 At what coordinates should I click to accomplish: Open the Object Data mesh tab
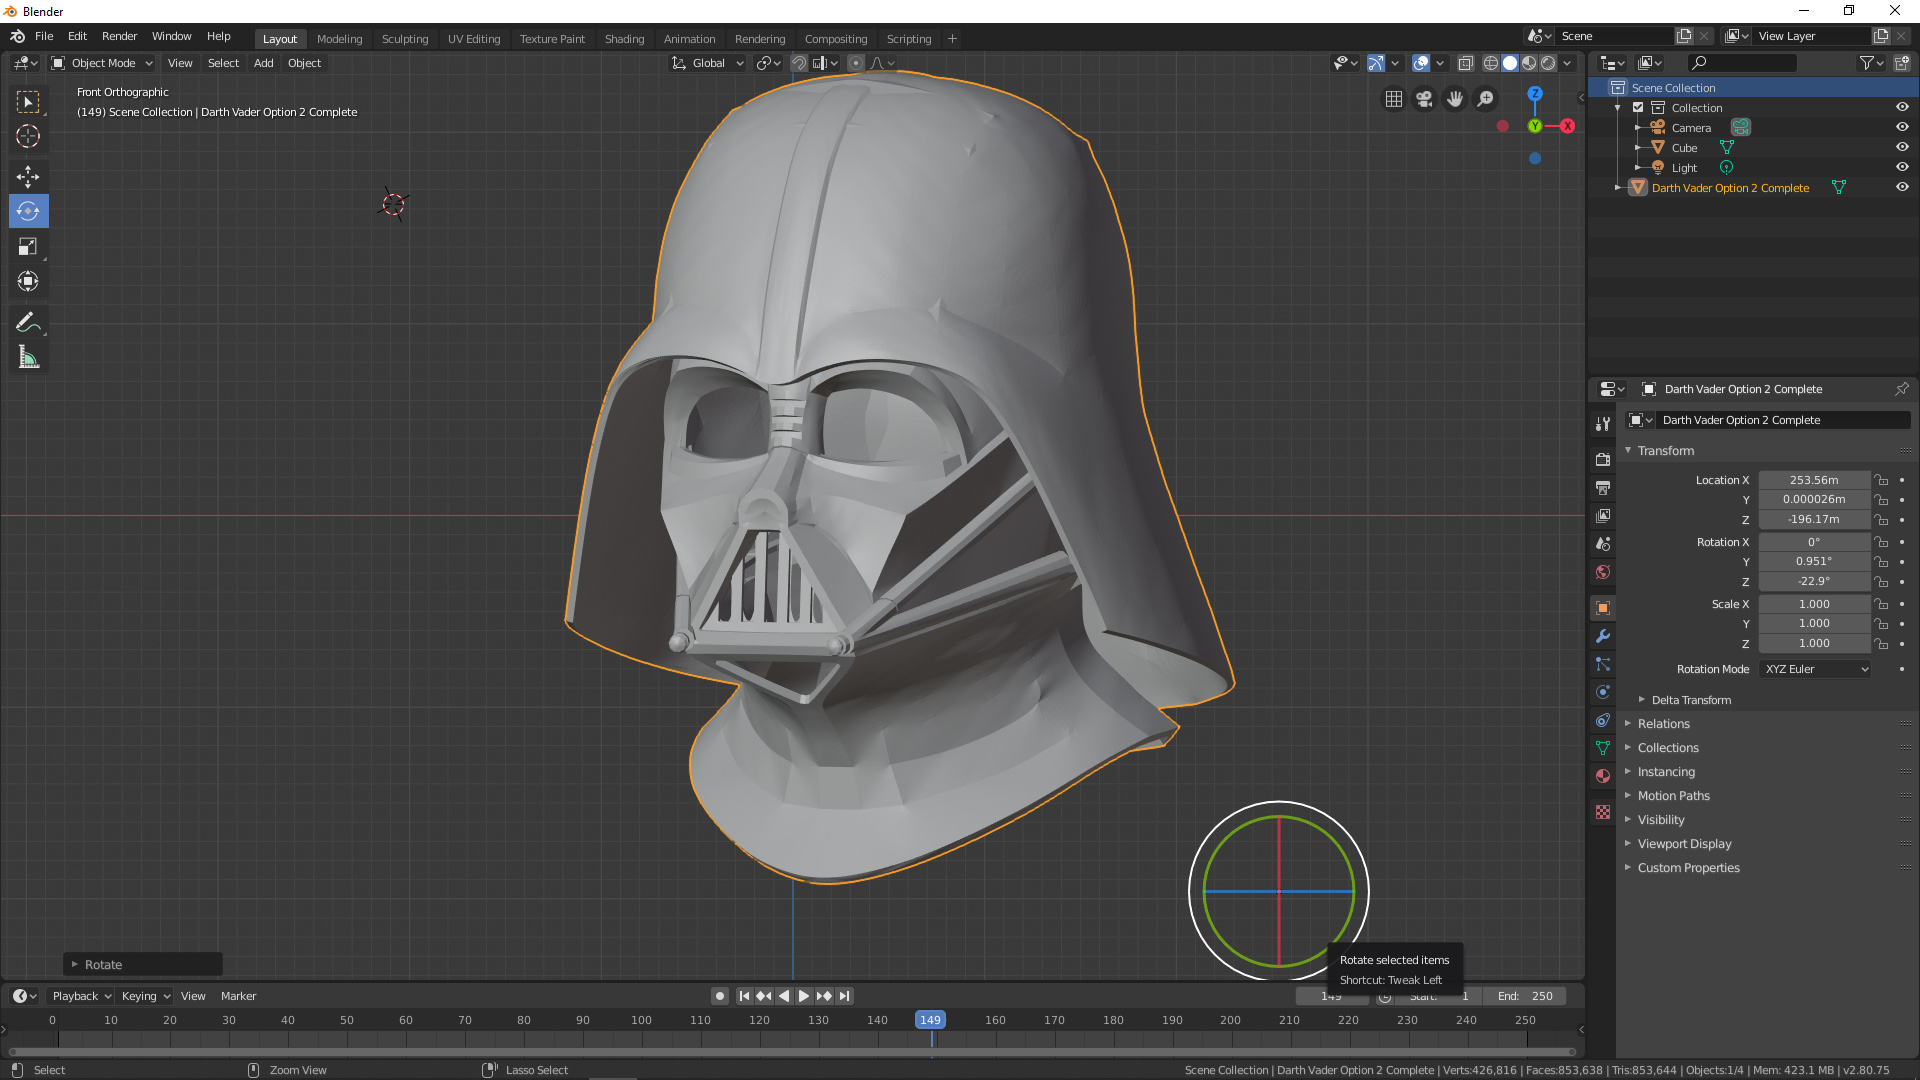(1603, 748)
